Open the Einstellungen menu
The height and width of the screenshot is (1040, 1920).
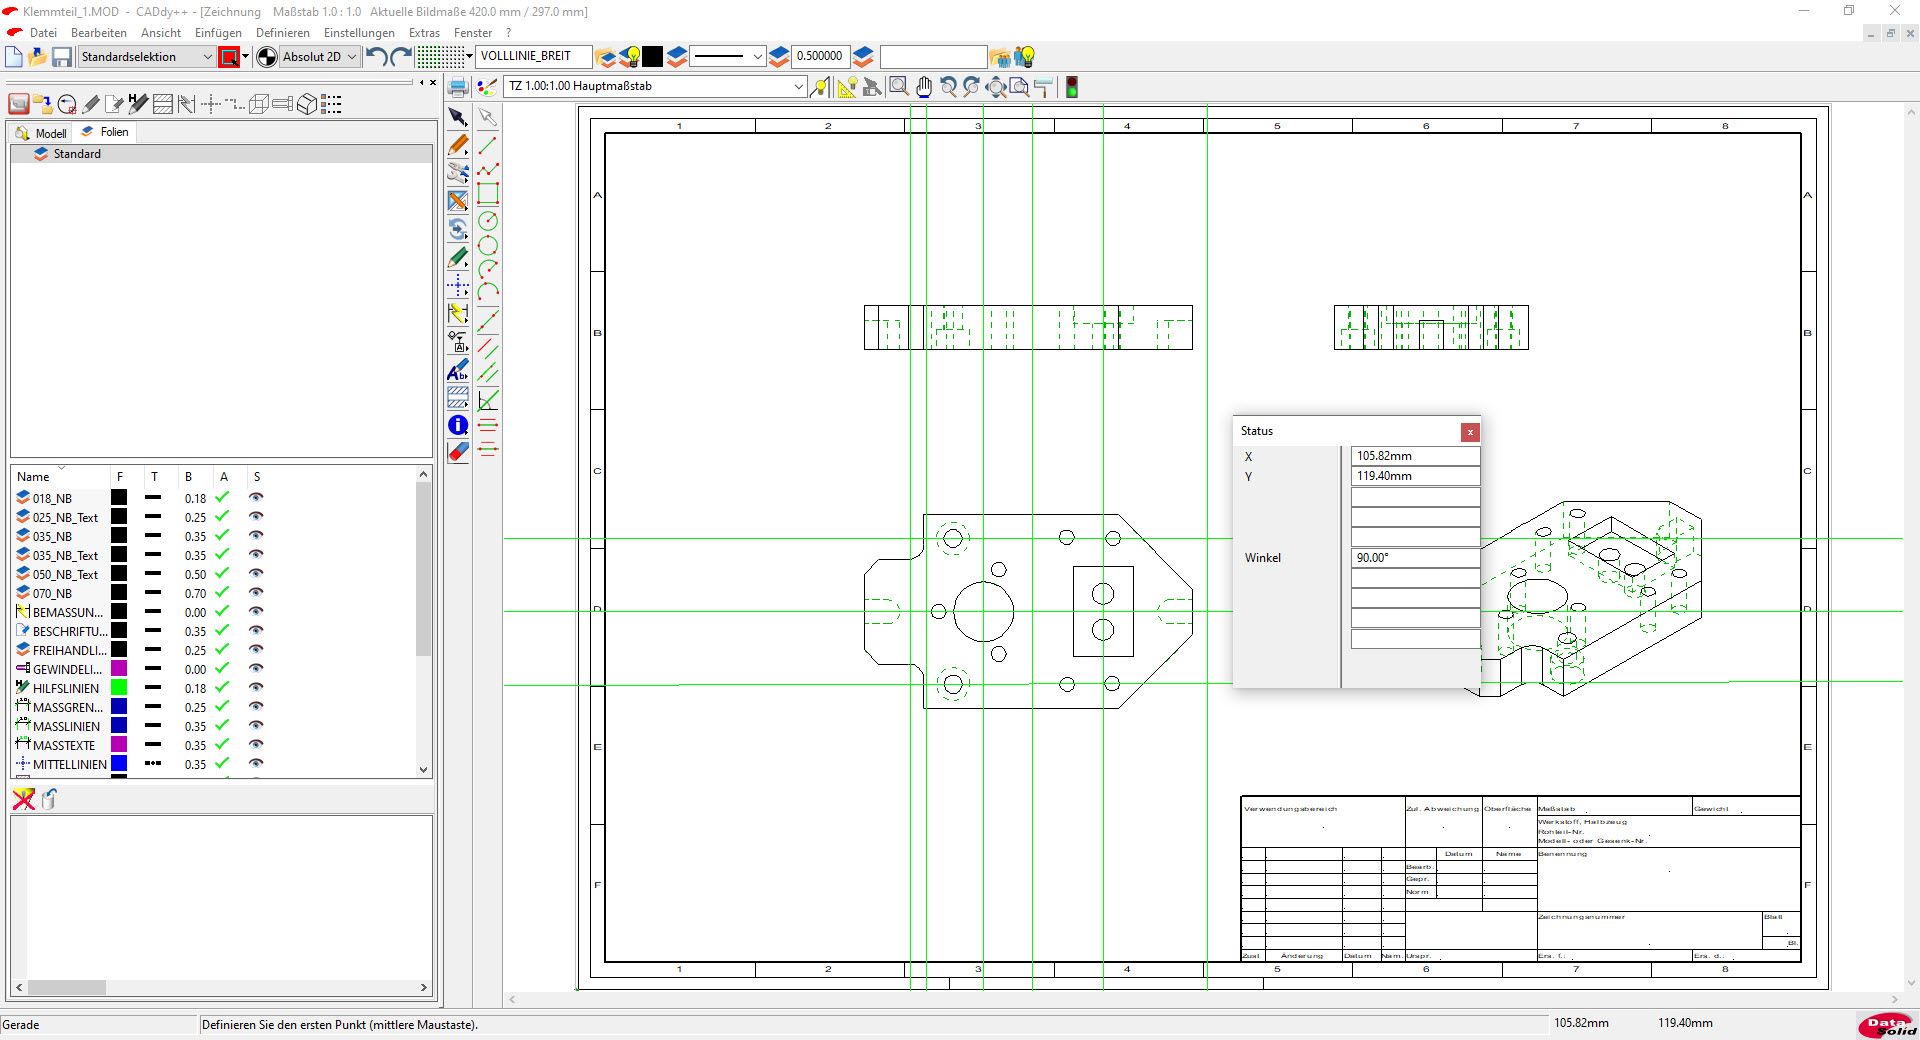[x=358, y=32]
